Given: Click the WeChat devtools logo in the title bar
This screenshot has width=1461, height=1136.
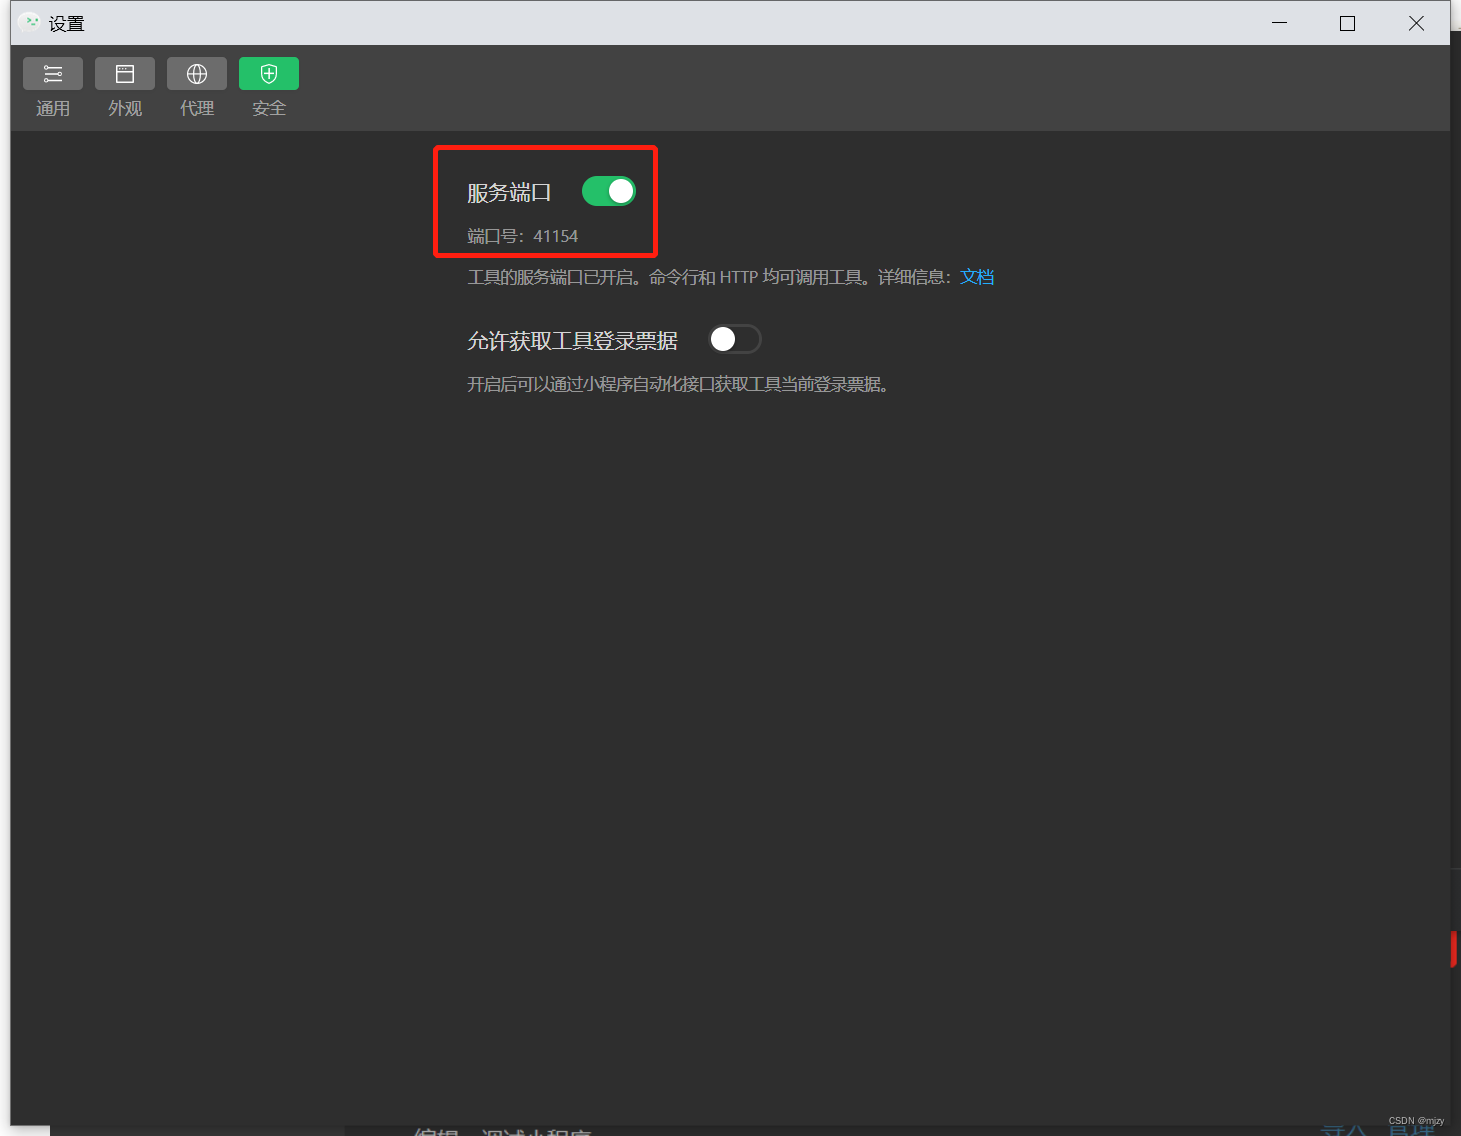Looking at the screenshot, I should [x=29, y=22].
